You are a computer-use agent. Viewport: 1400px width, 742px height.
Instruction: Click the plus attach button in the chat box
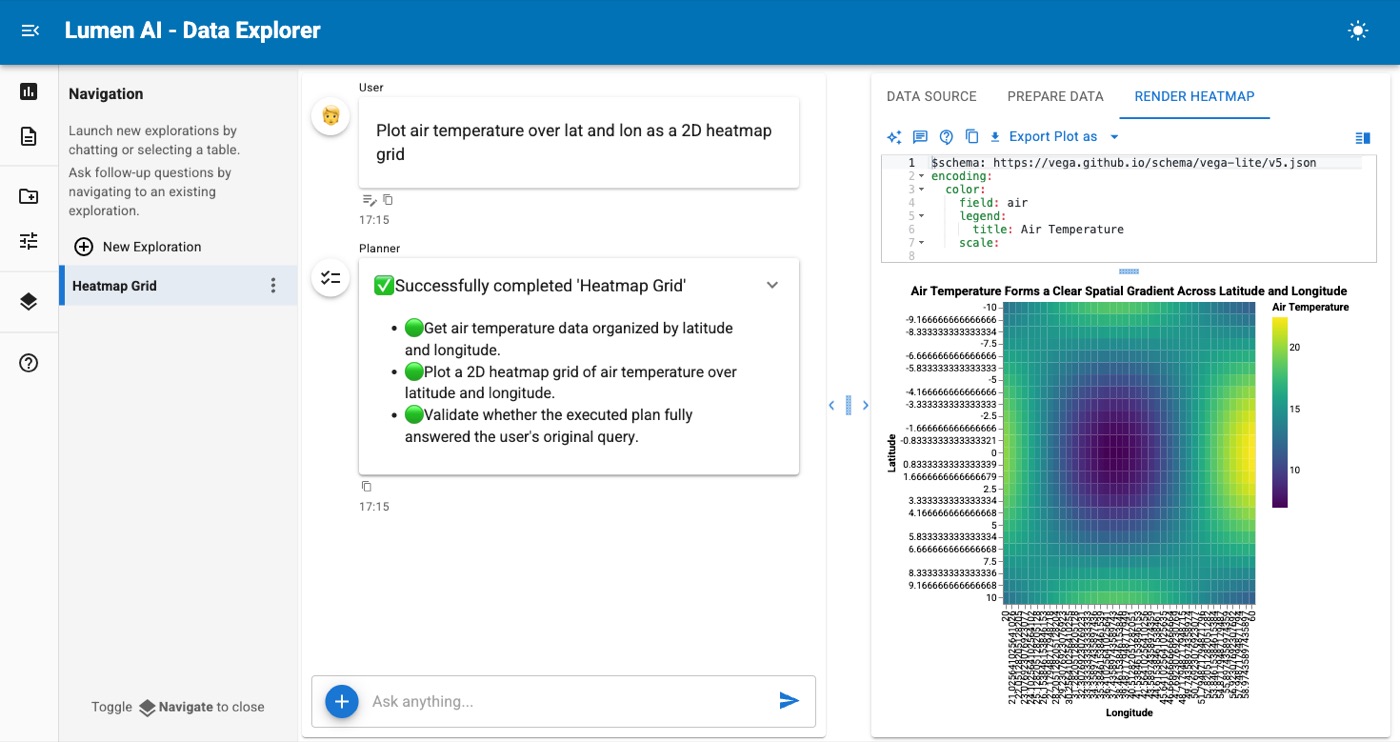coord(341,702)
